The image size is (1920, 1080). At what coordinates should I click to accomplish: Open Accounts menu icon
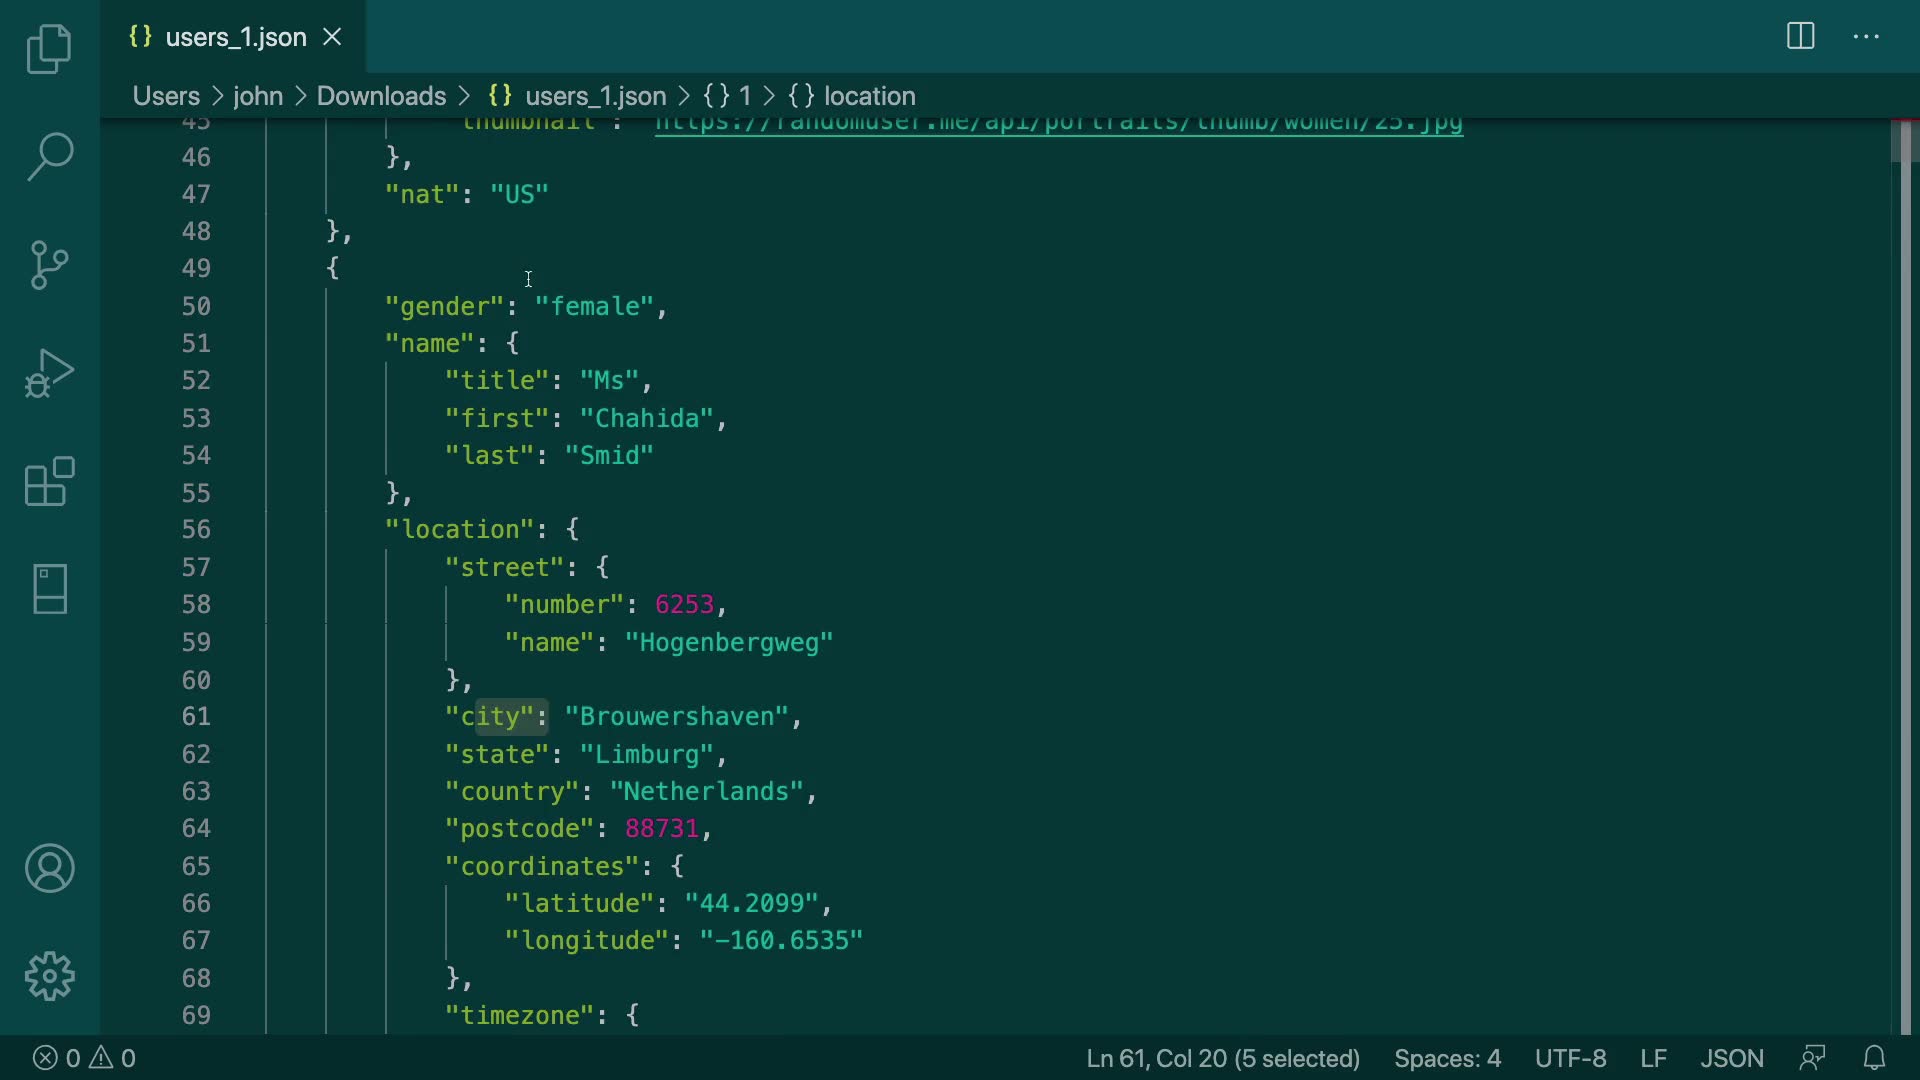[49, 868]
